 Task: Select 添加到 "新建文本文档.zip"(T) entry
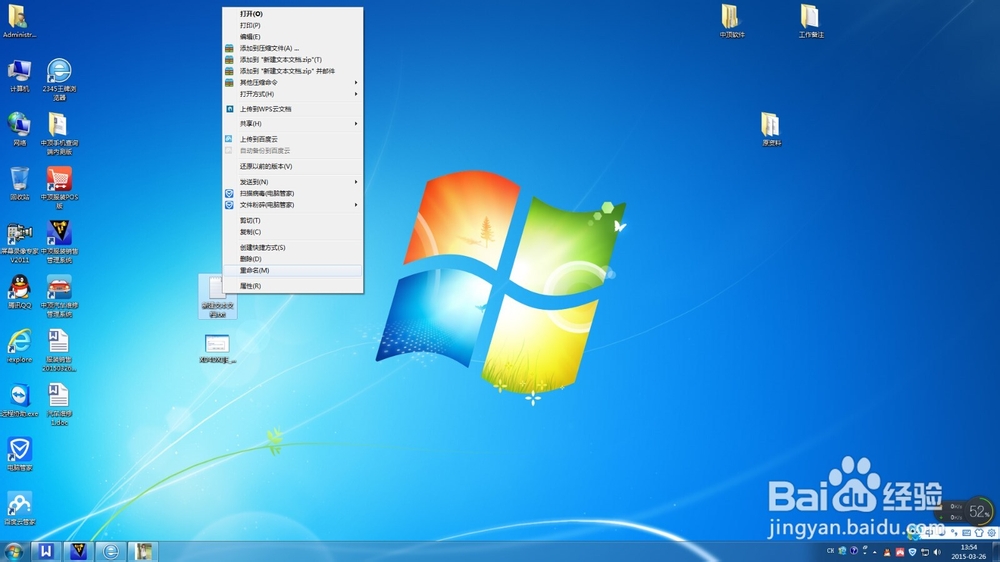tap(293, 59)
